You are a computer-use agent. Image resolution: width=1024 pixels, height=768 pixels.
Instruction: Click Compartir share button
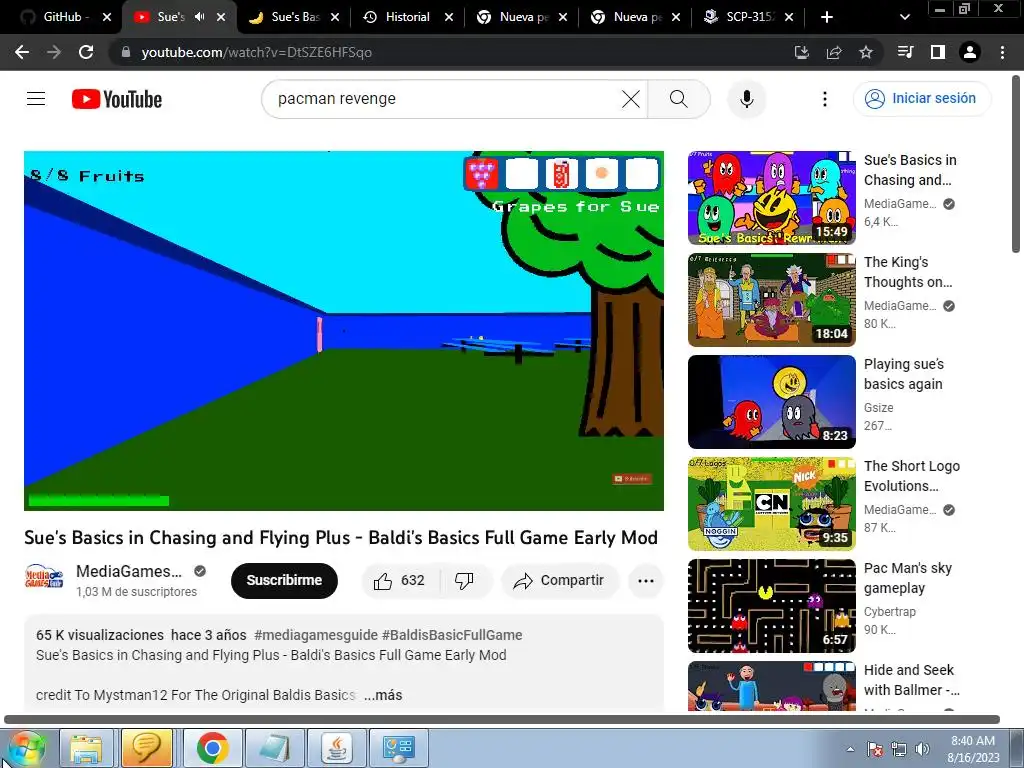point(559,581)
